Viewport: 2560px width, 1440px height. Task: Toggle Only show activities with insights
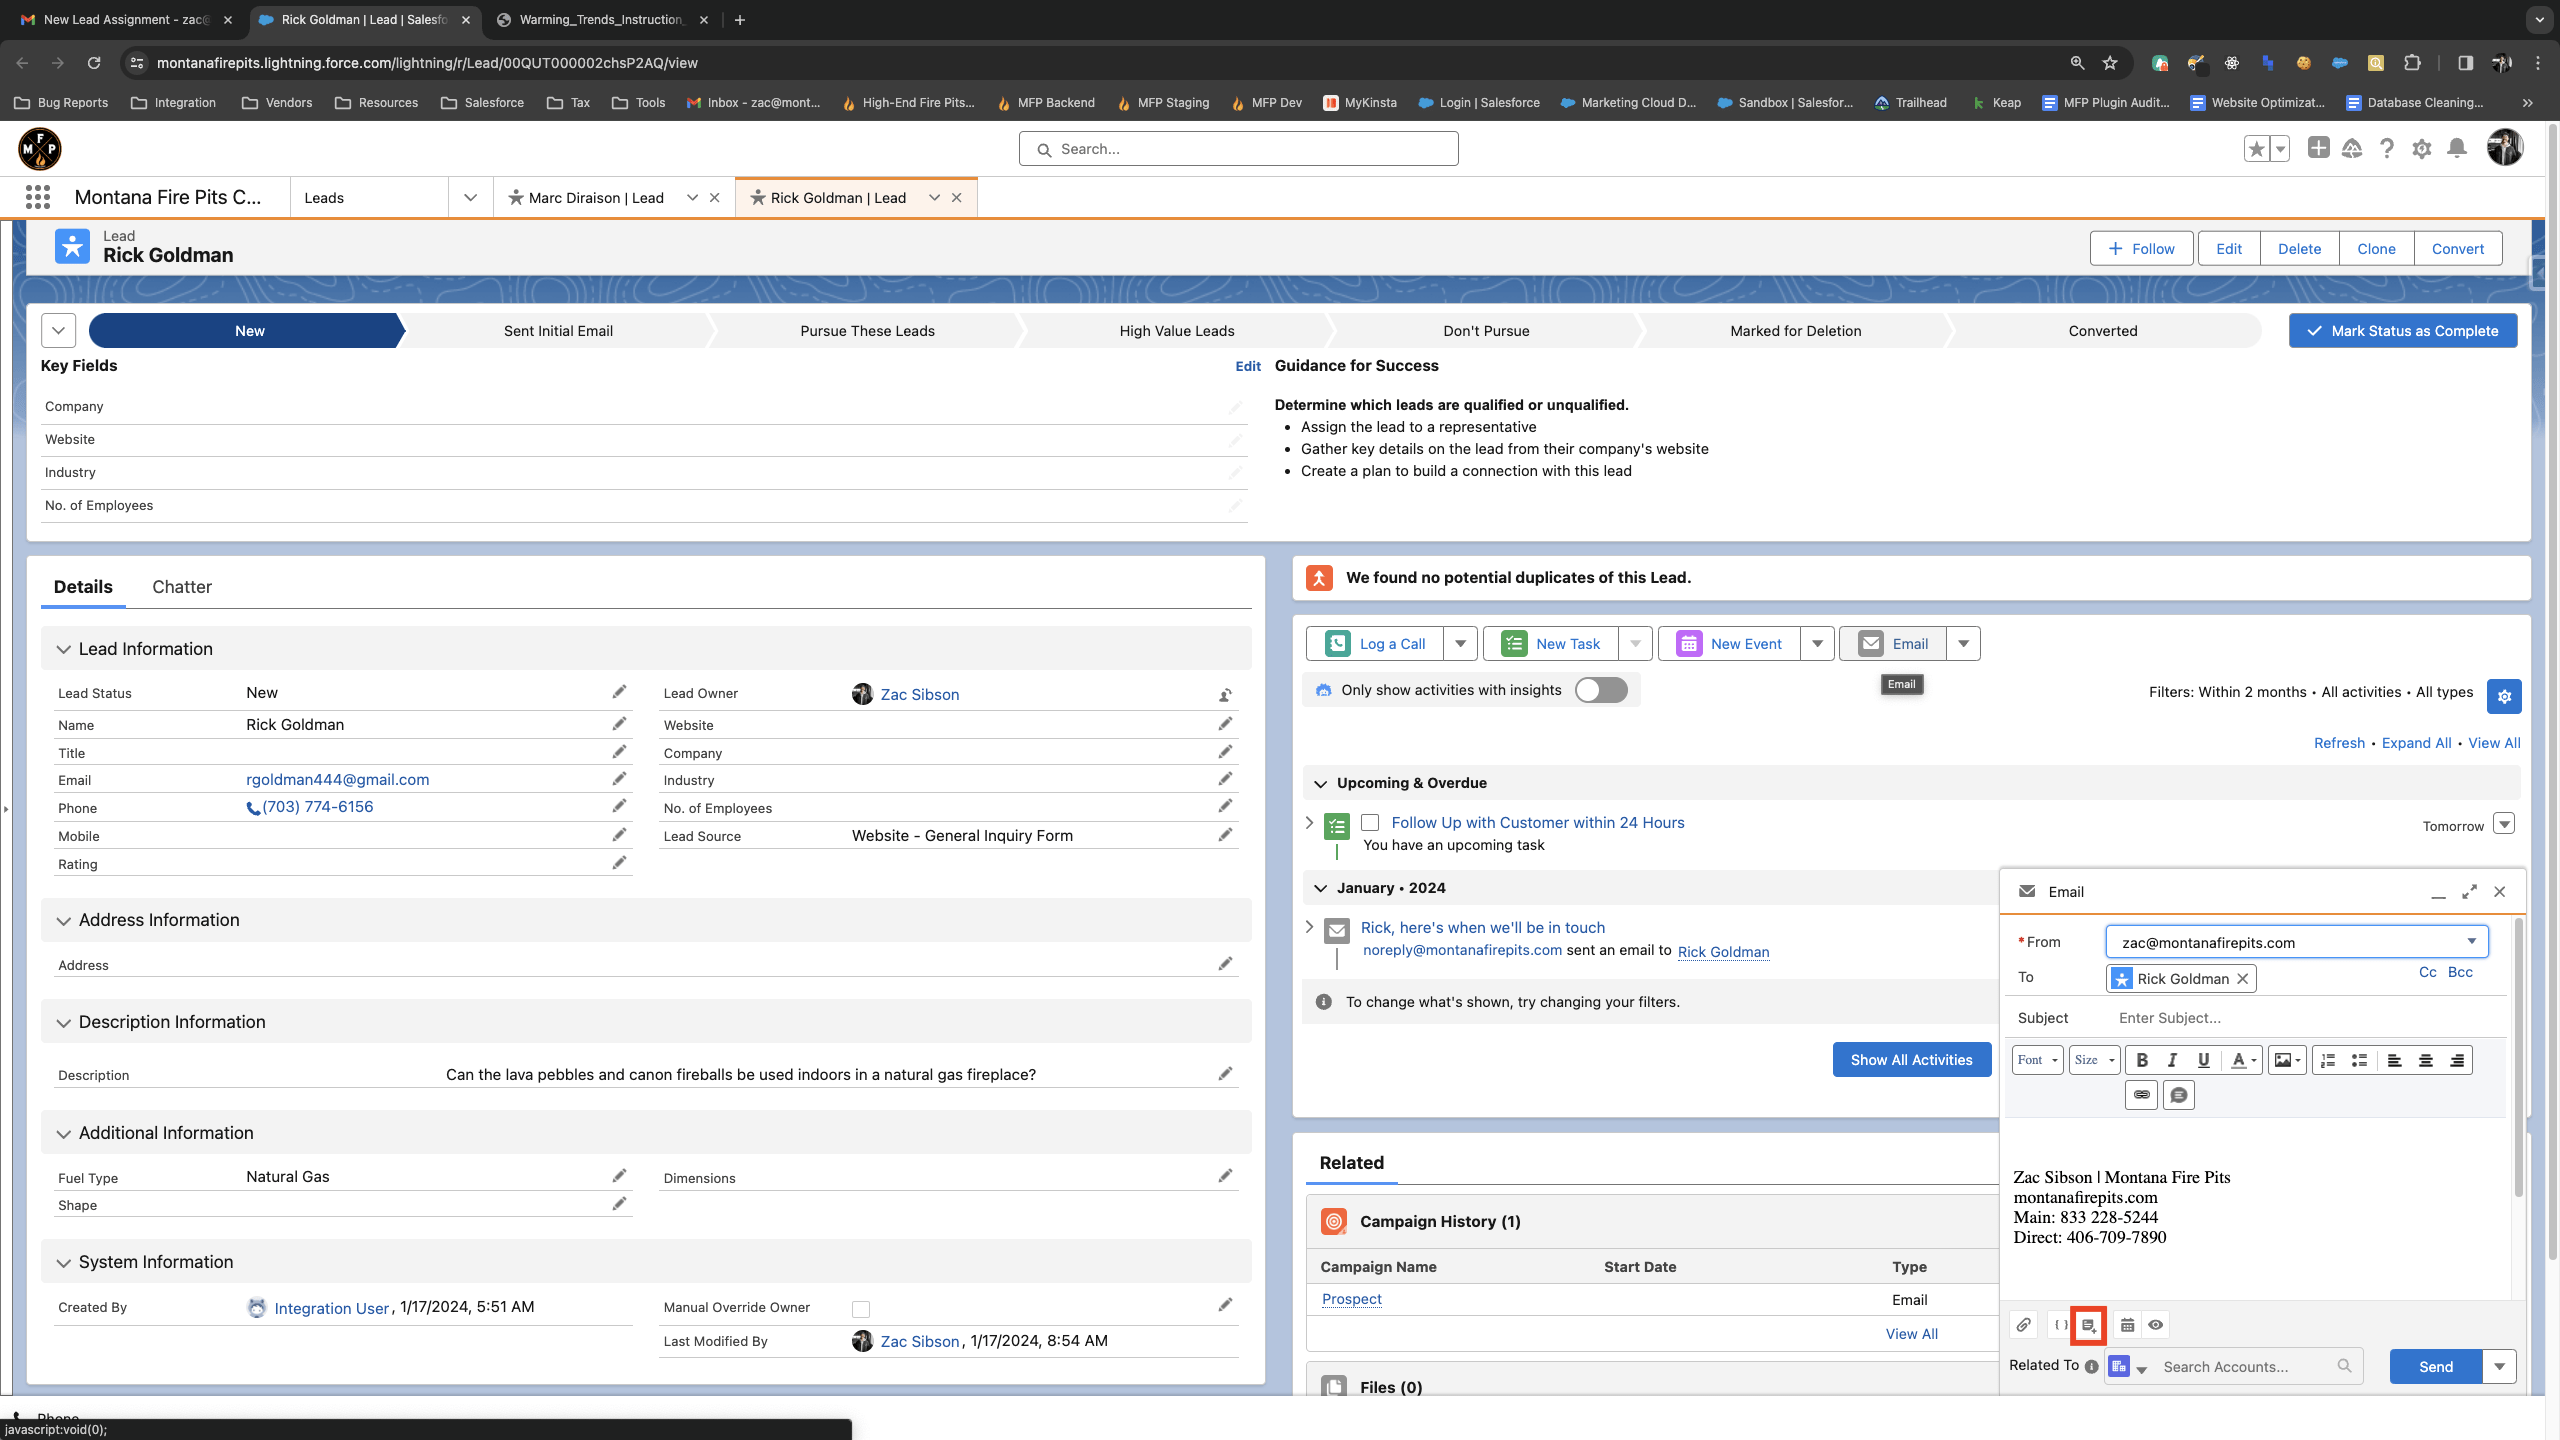pos(1601,690)
